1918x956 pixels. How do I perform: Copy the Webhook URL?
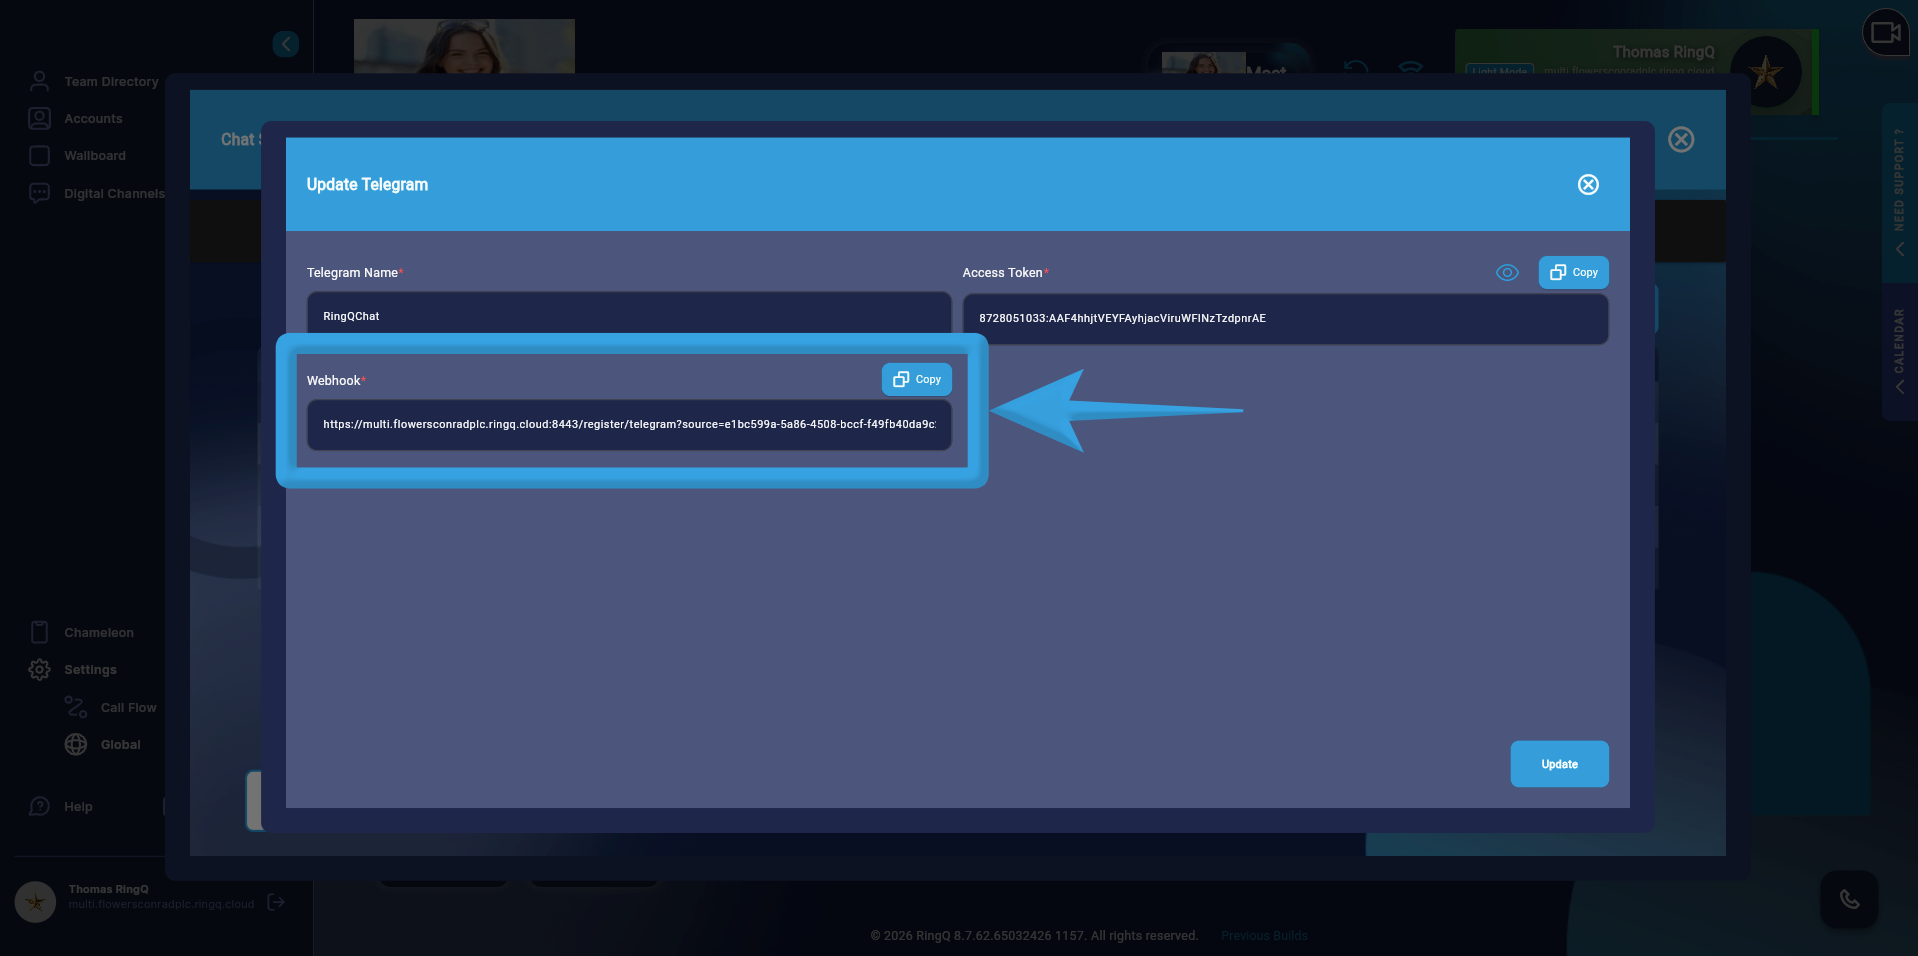point(915,379)
